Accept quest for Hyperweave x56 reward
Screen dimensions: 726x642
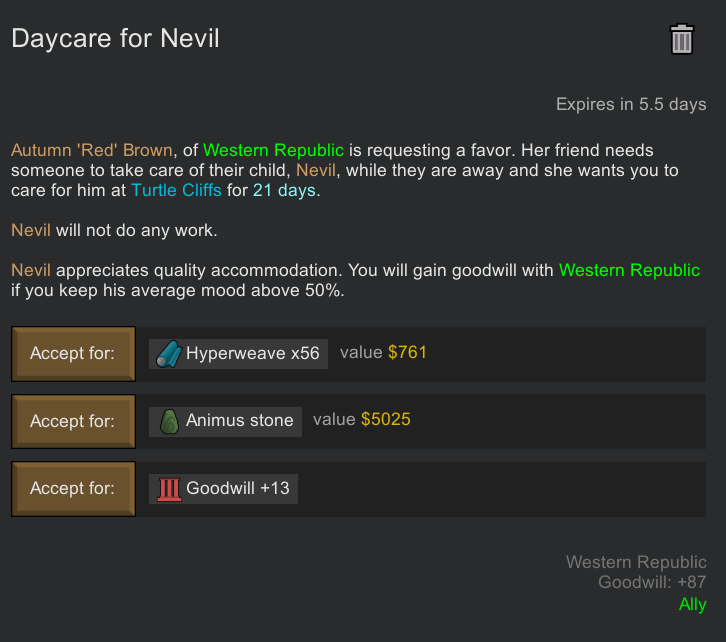[x=73, y=354]
